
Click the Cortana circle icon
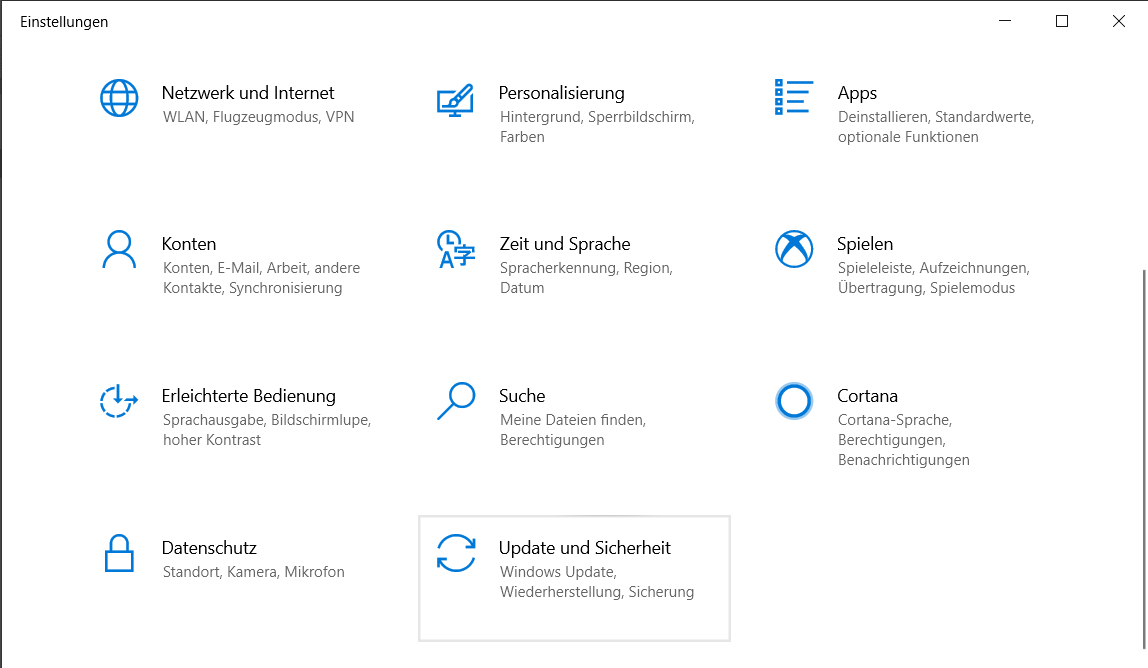pos(793,401)
